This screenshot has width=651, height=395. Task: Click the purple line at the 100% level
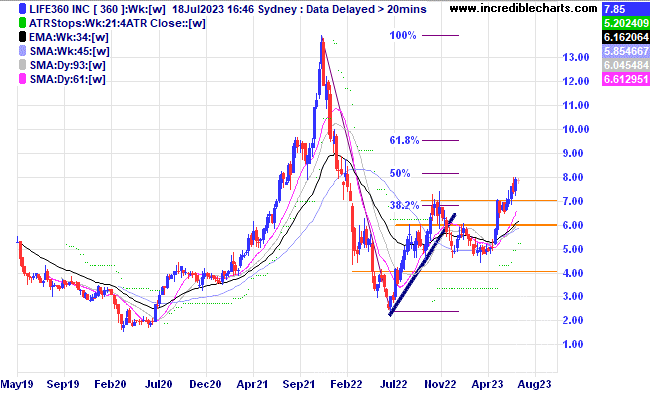pyautogui.click(x=441, y=36)
